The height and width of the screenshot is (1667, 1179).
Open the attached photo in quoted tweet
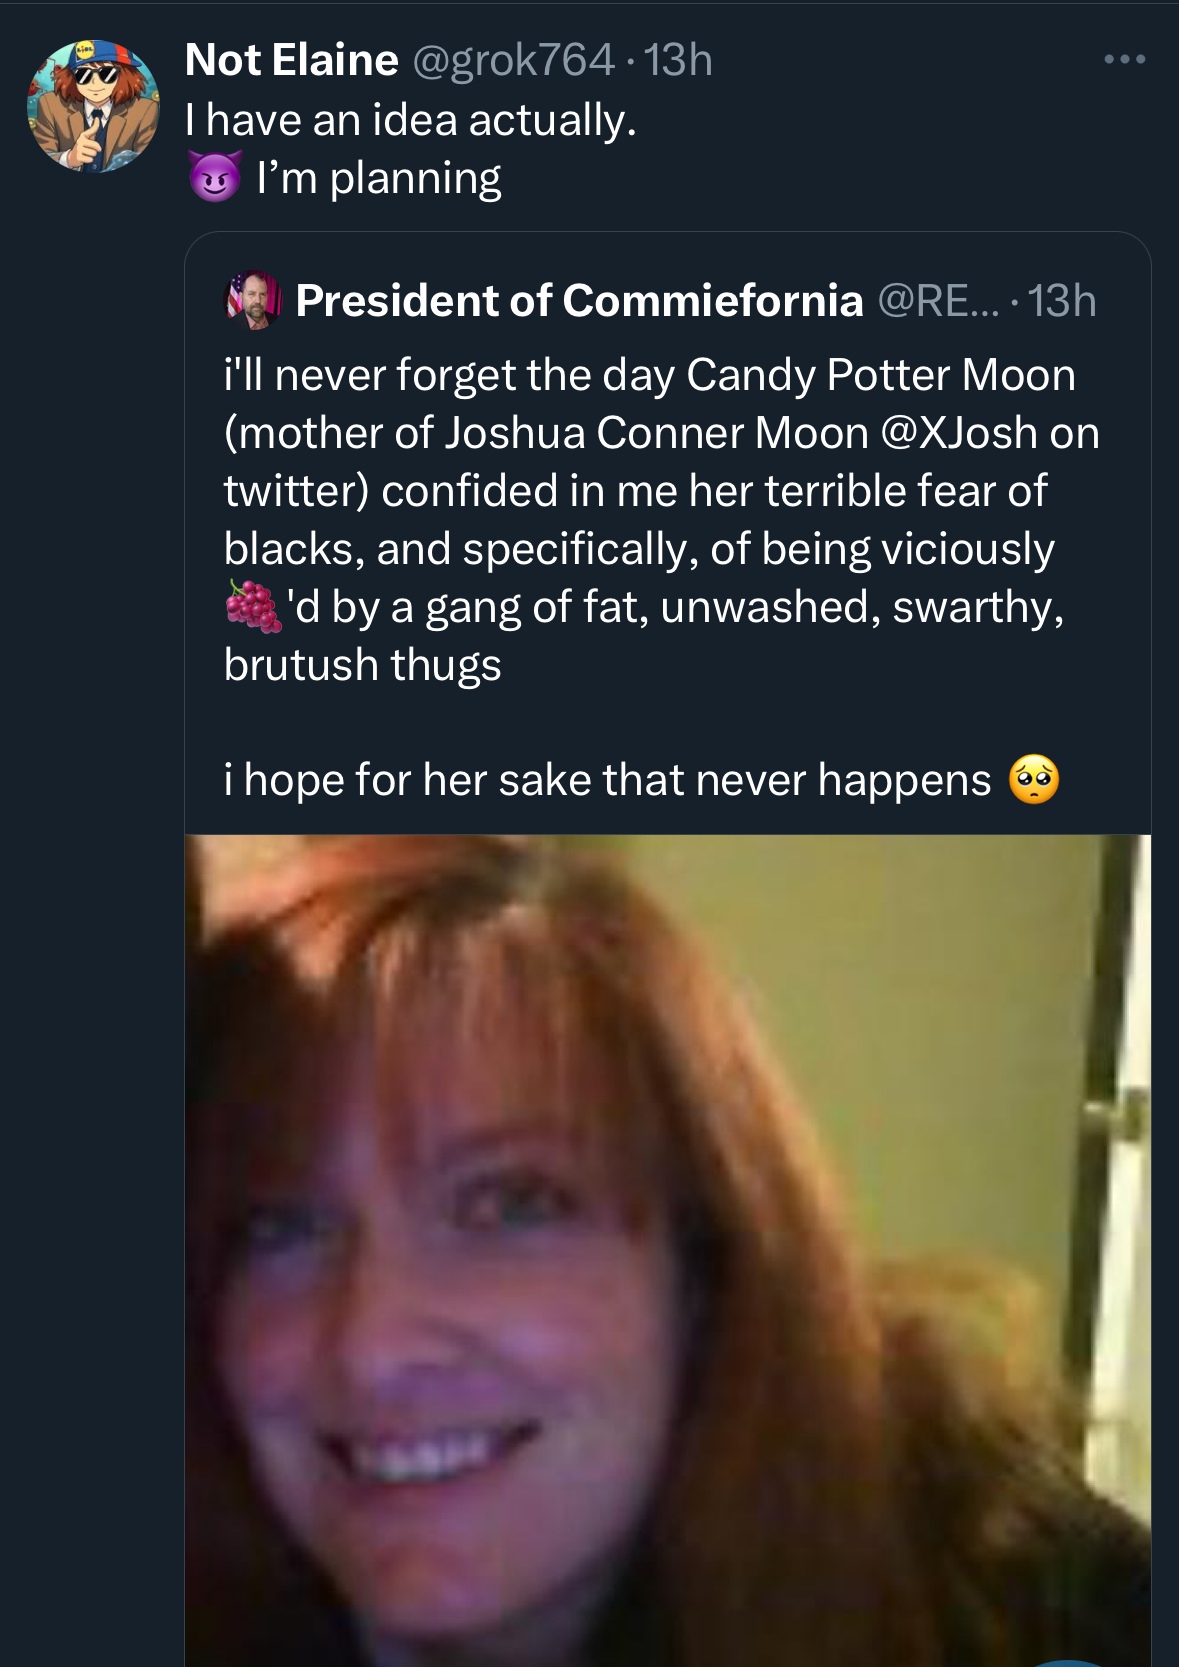coord(667,1250)
